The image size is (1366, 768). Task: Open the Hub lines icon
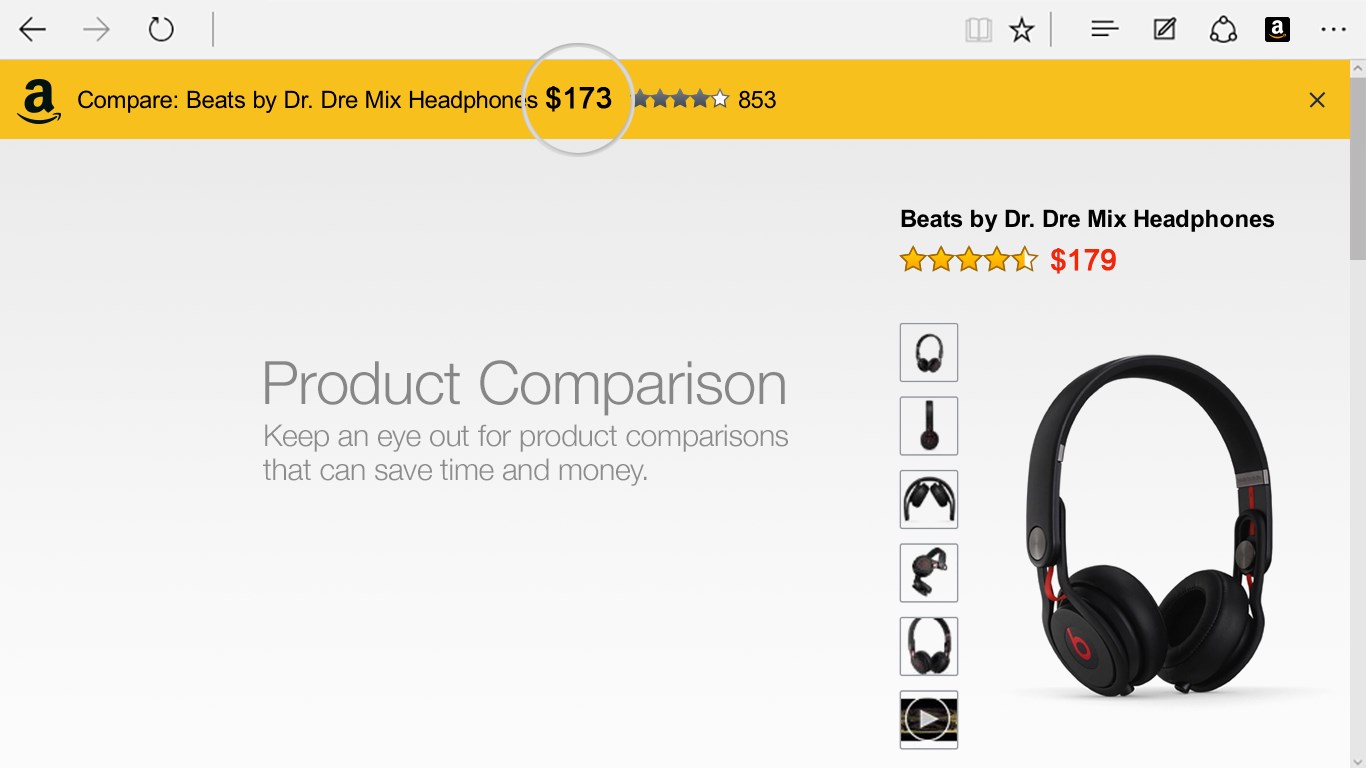tap(1104, 30)
